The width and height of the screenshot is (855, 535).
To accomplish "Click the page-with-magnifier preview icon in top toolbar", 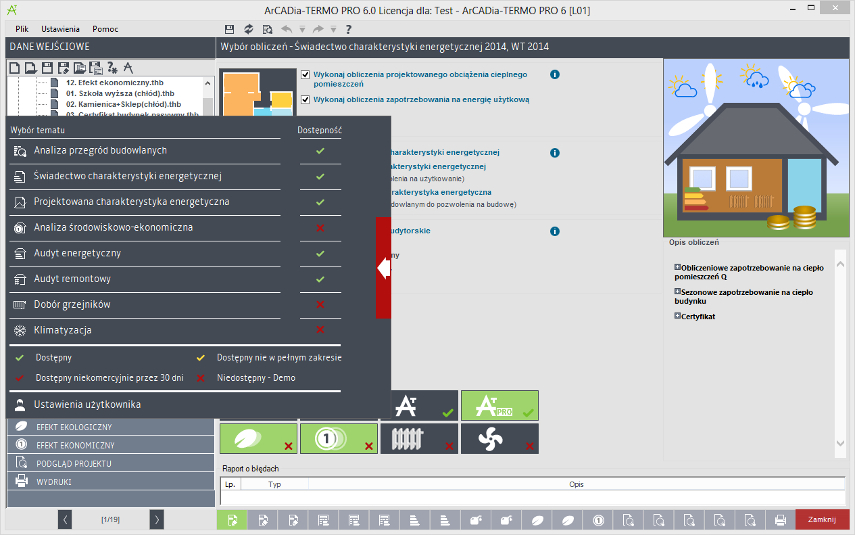I will 267,29.
